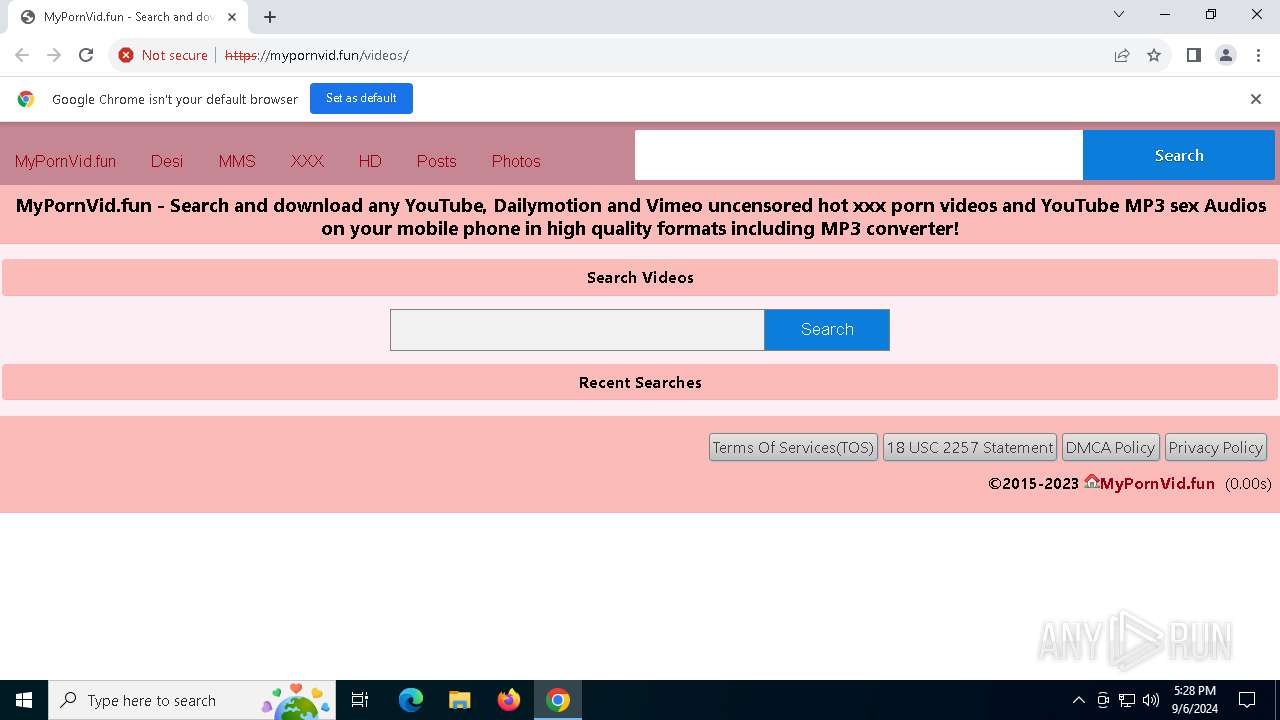Open the Windows Start menu
The image size is (1280, 720).
click(x=24, y=700)
